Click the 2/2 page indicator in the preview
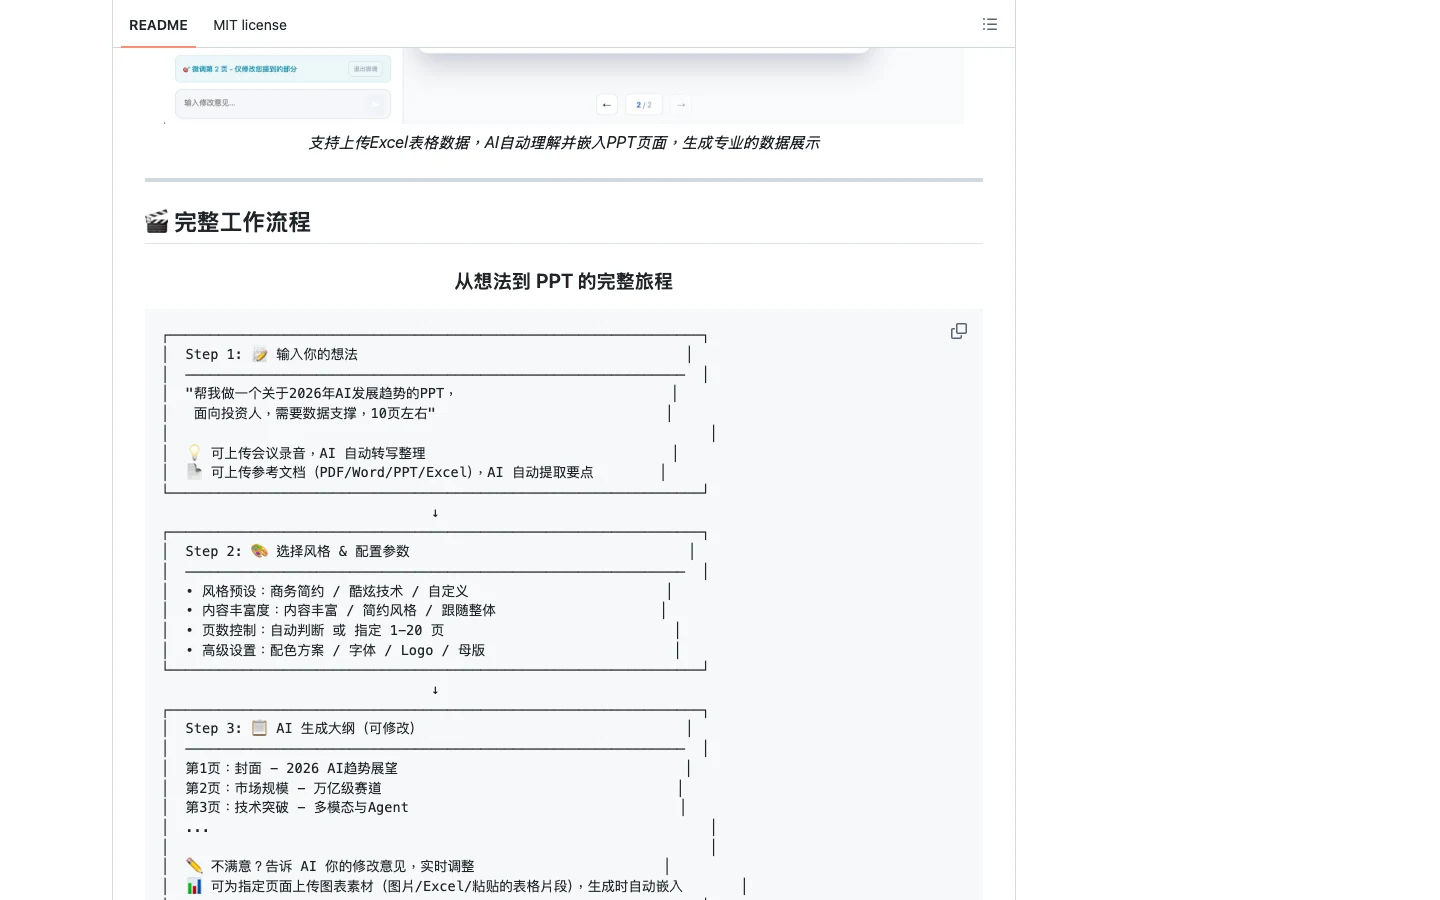Screen dimensions: 1440x900 (644, 104)
